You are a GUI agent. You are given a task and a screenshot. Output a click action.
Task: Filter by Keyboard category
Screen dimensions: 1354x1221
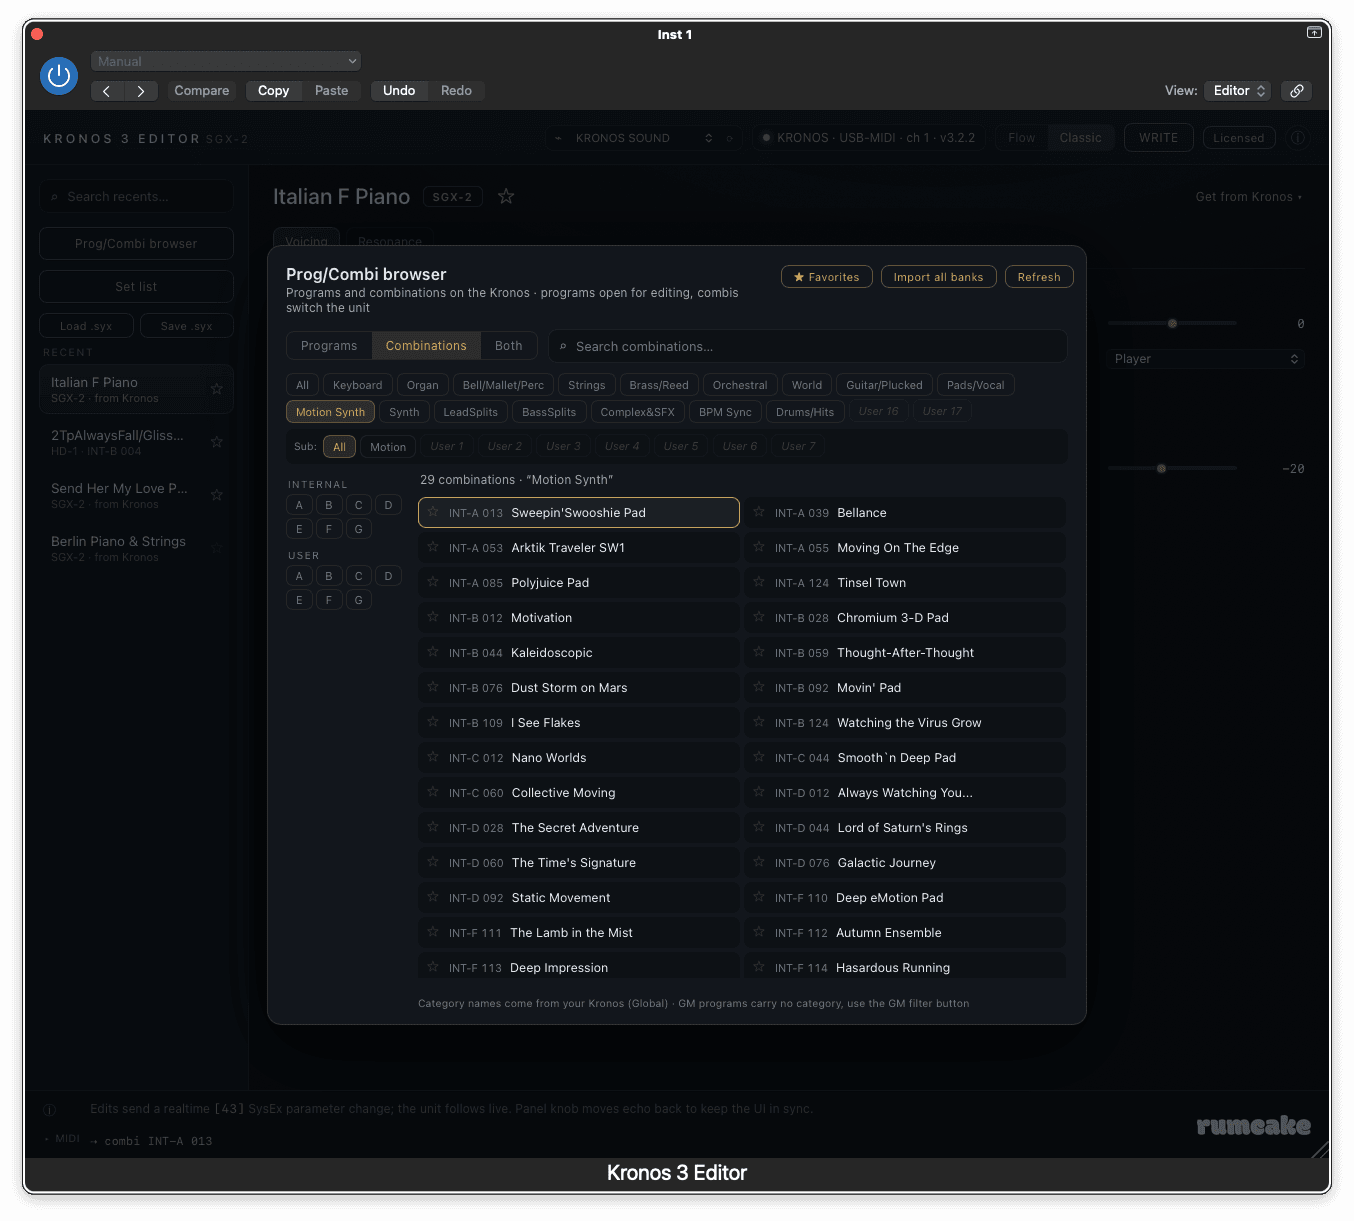pos(358,385)
